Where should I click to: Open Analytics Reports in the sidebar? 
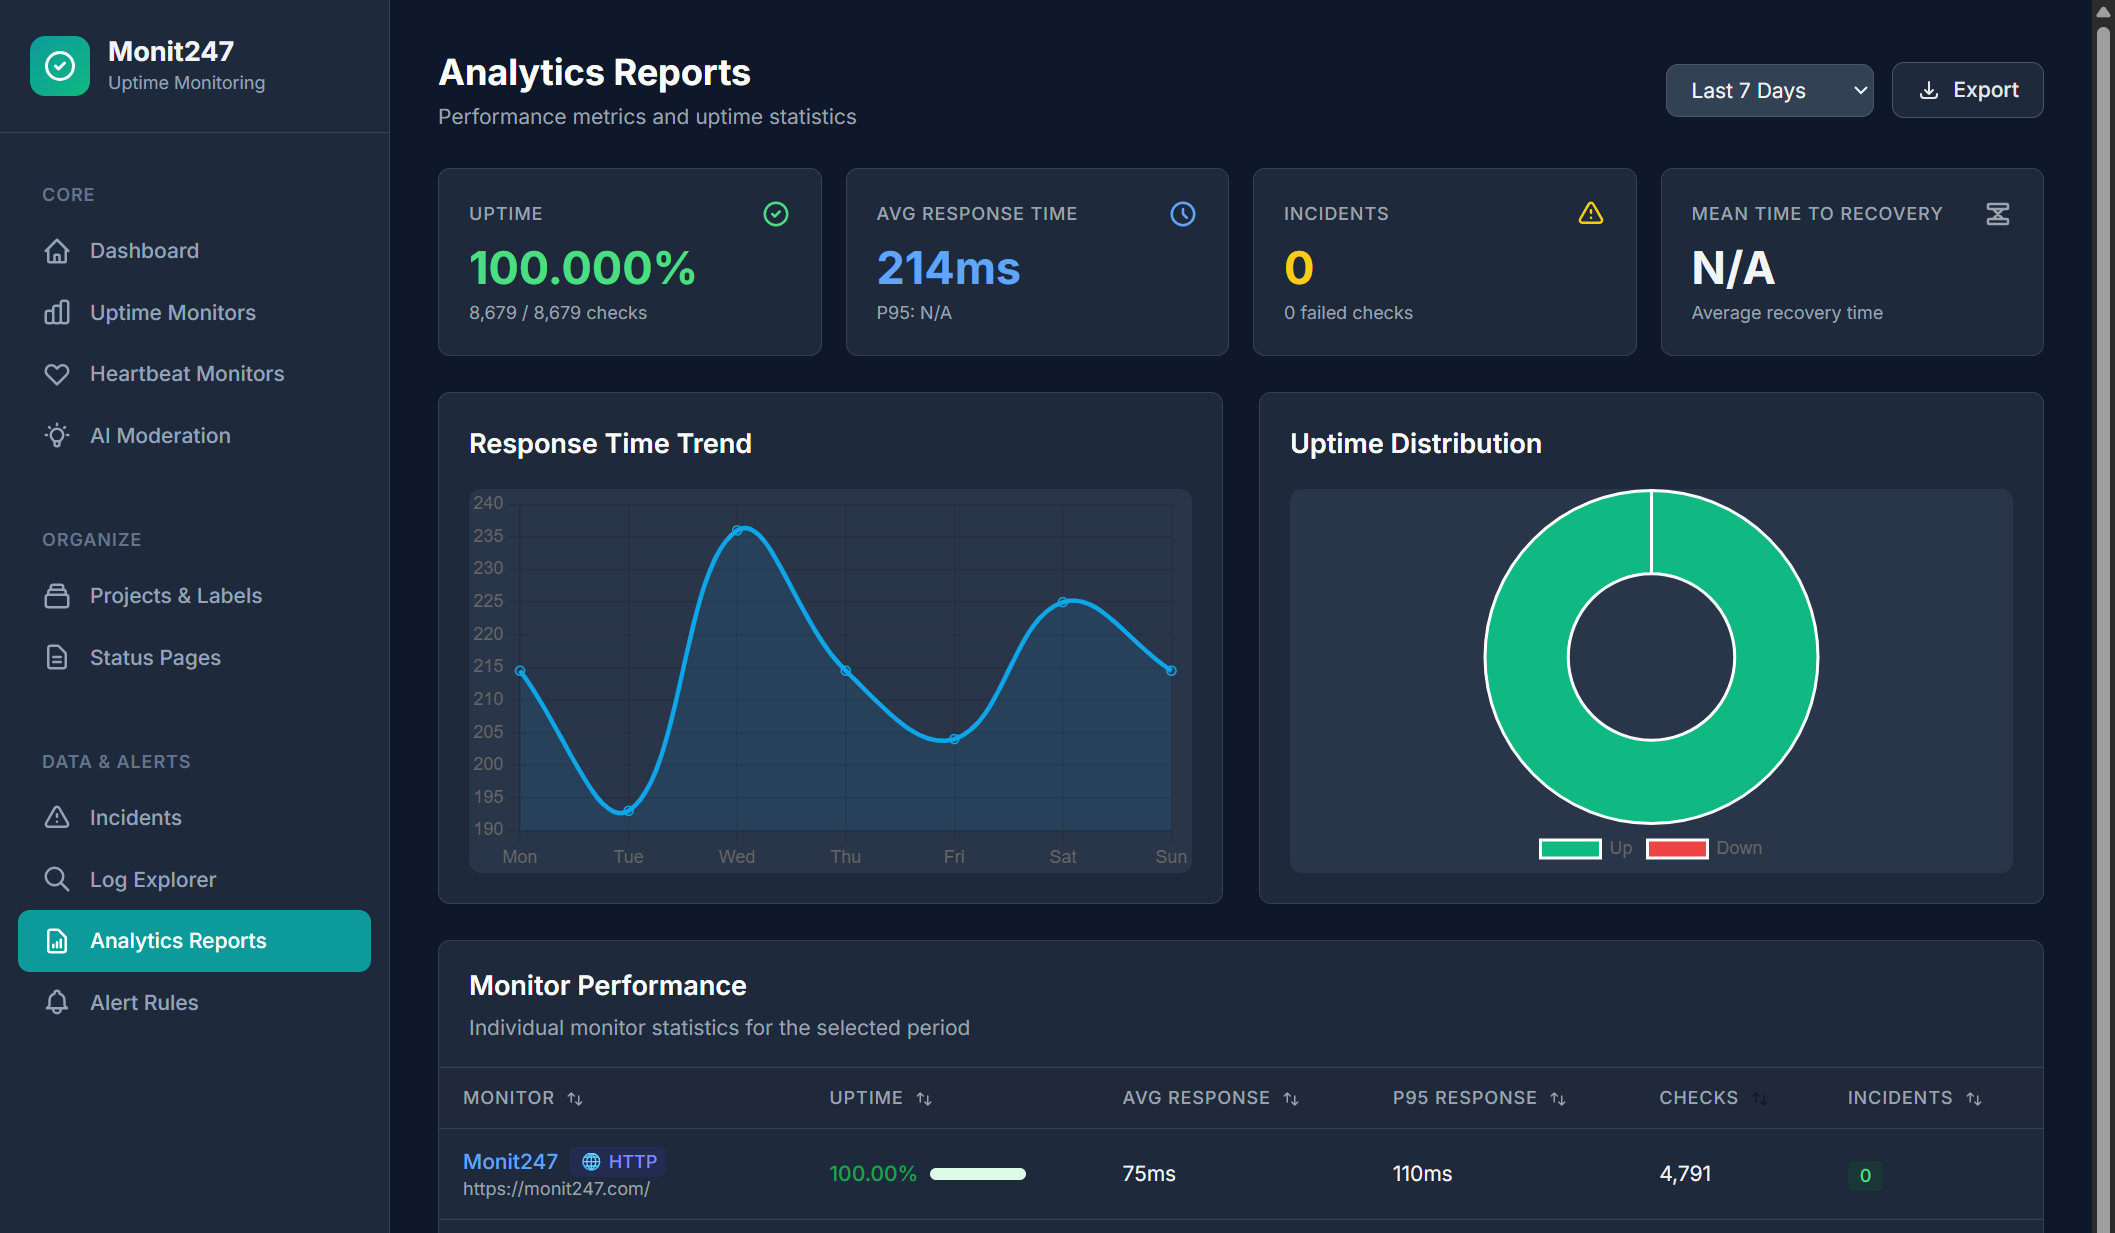178,940
